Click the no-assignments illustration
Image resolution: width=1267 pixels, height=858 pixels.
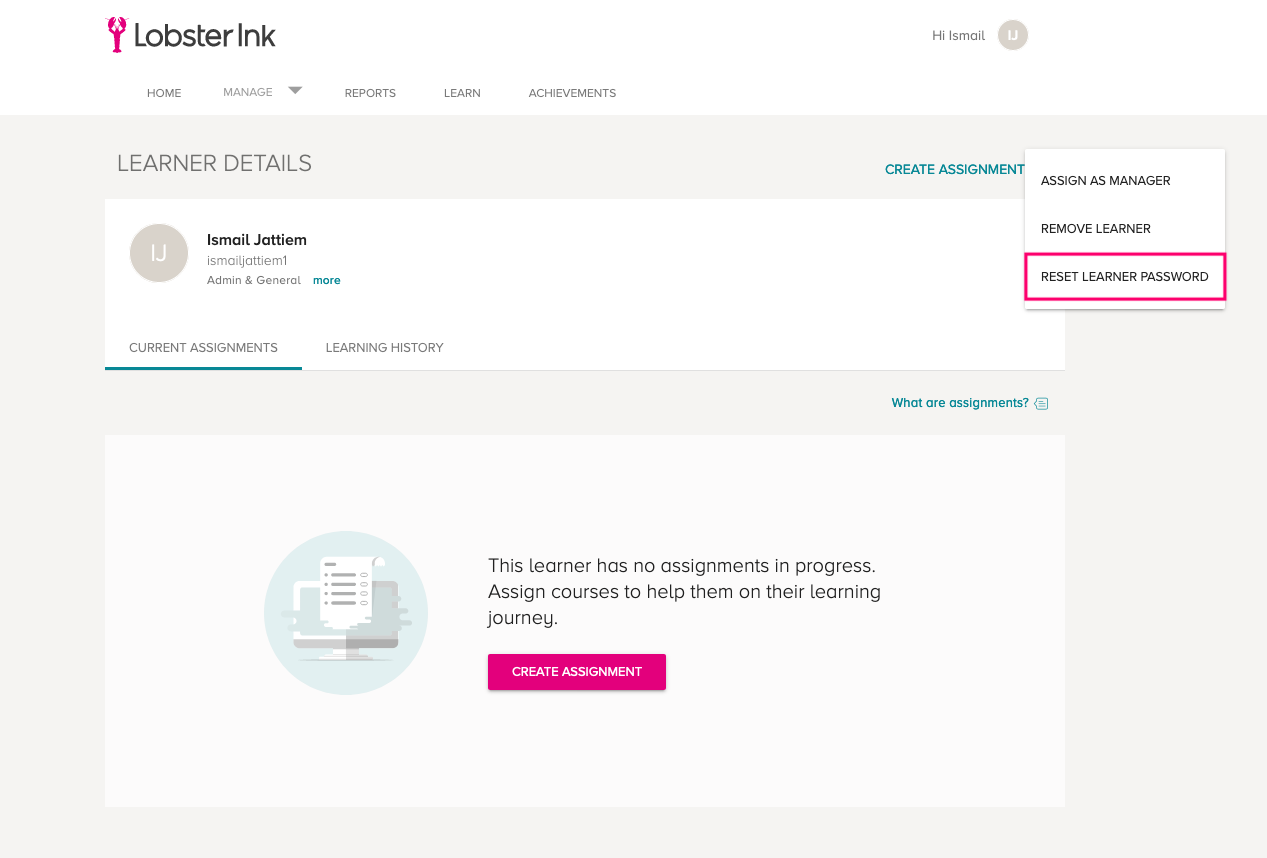coord(346,613)
